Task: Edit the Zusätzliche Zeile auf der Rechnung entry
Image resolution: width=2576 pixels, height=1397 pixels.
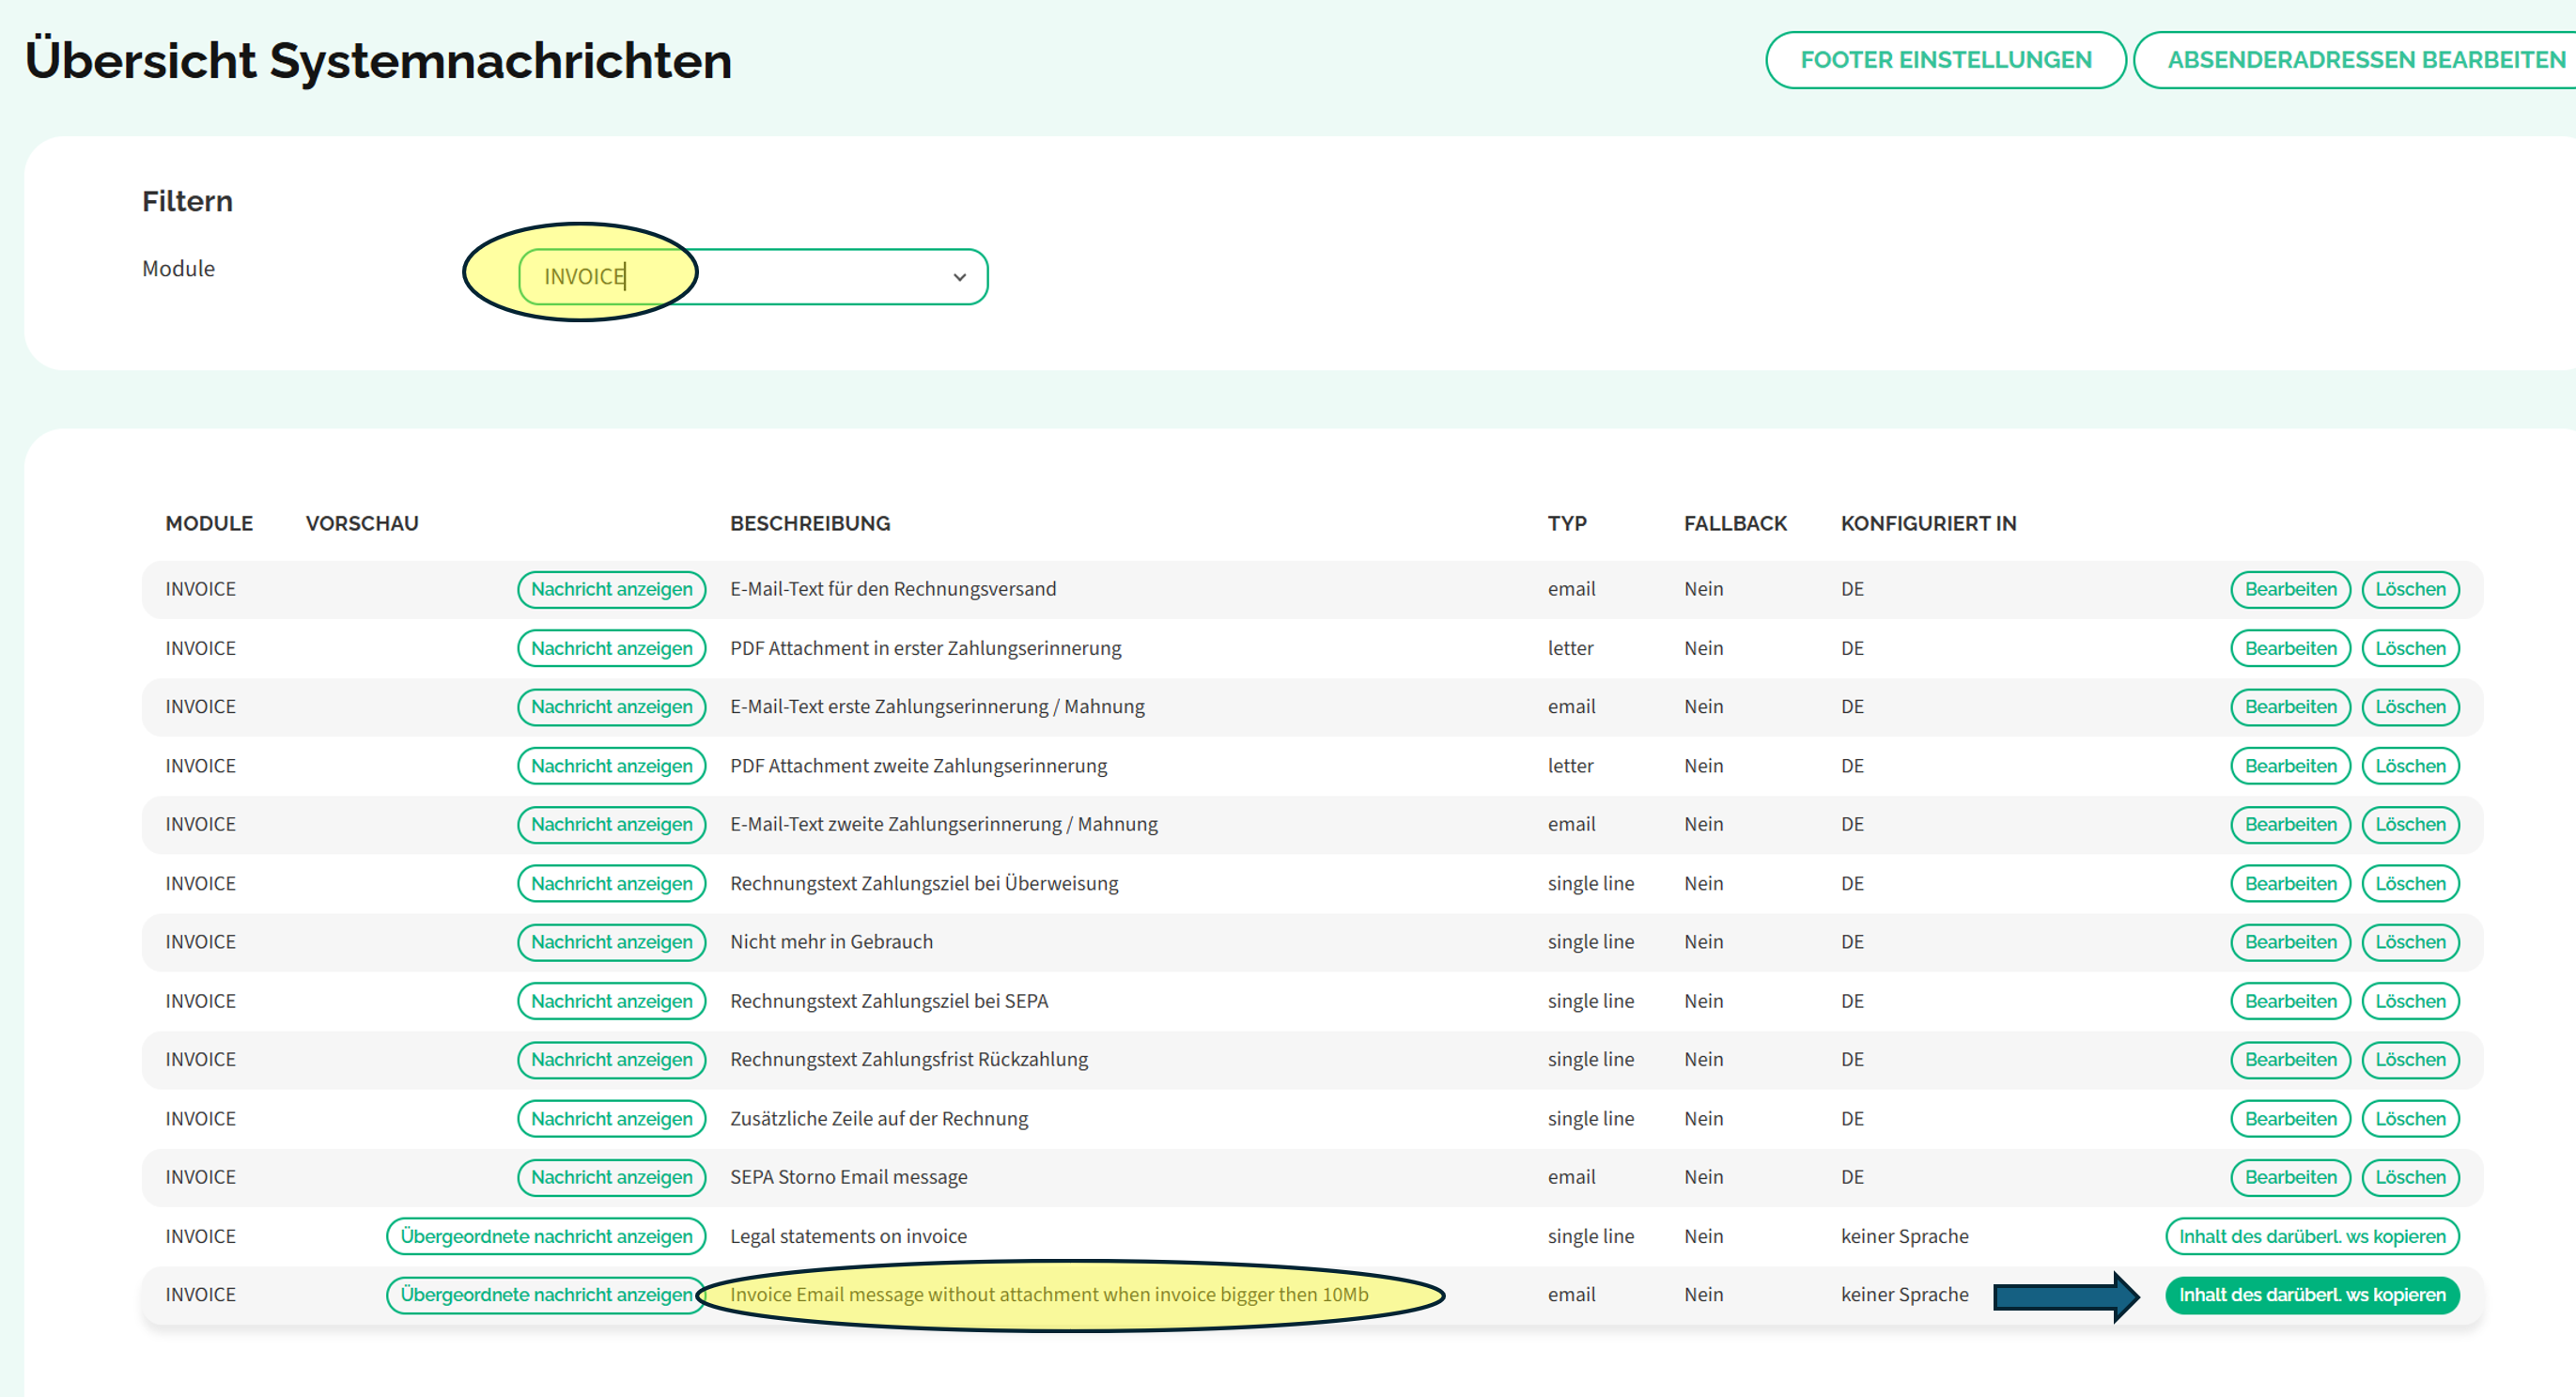Action: (x=2290, y=1118)
